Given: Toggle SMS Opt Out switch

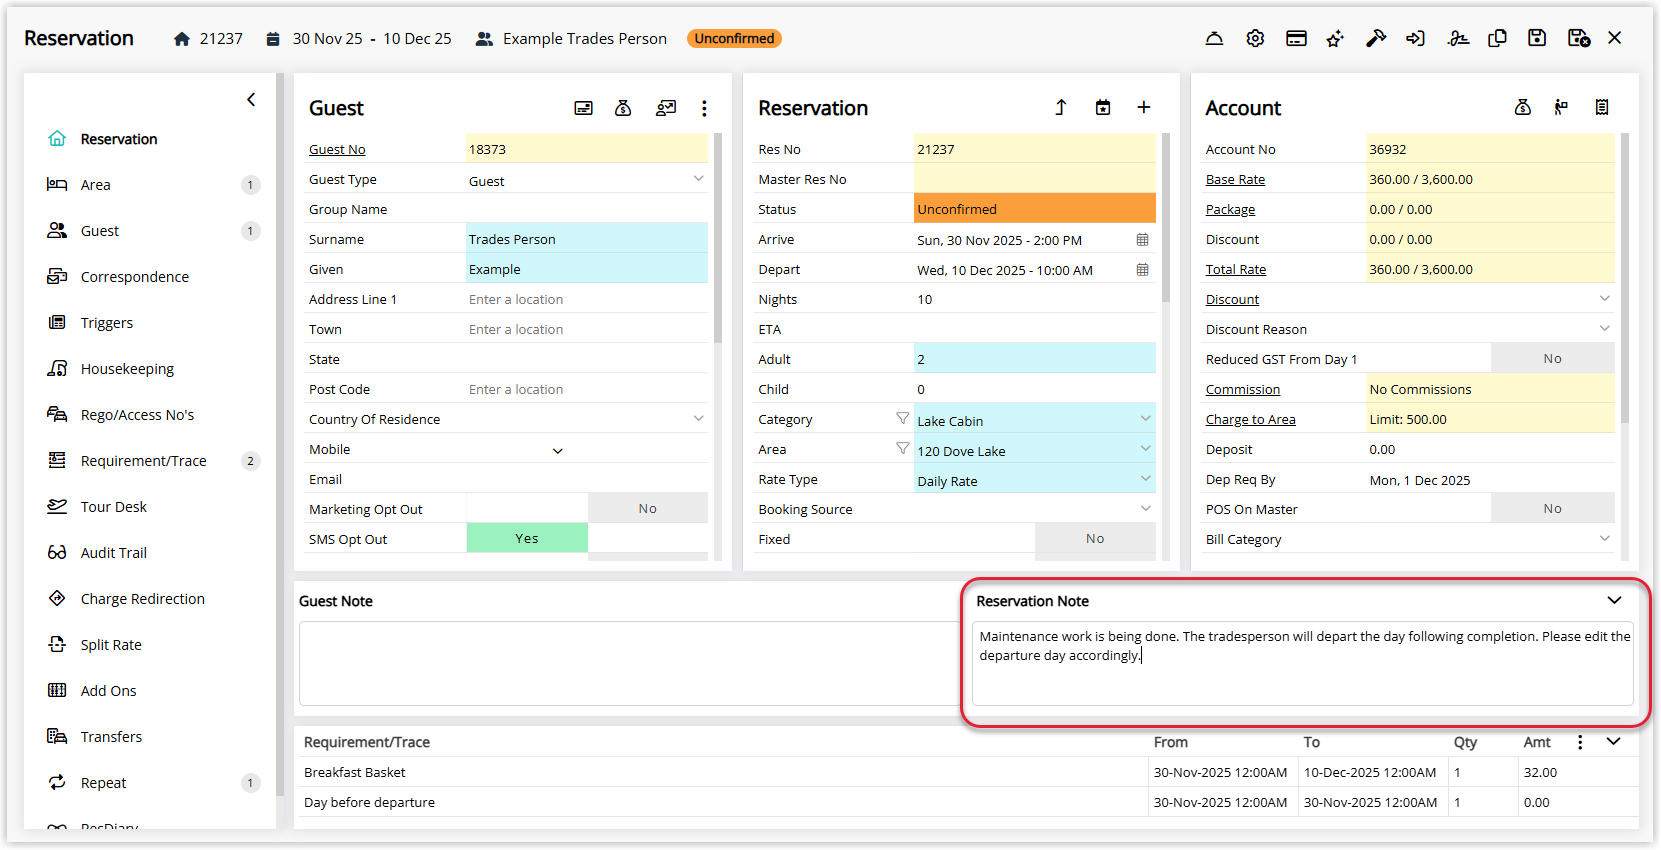Looking at the screenshot, I should coord(587,538).
